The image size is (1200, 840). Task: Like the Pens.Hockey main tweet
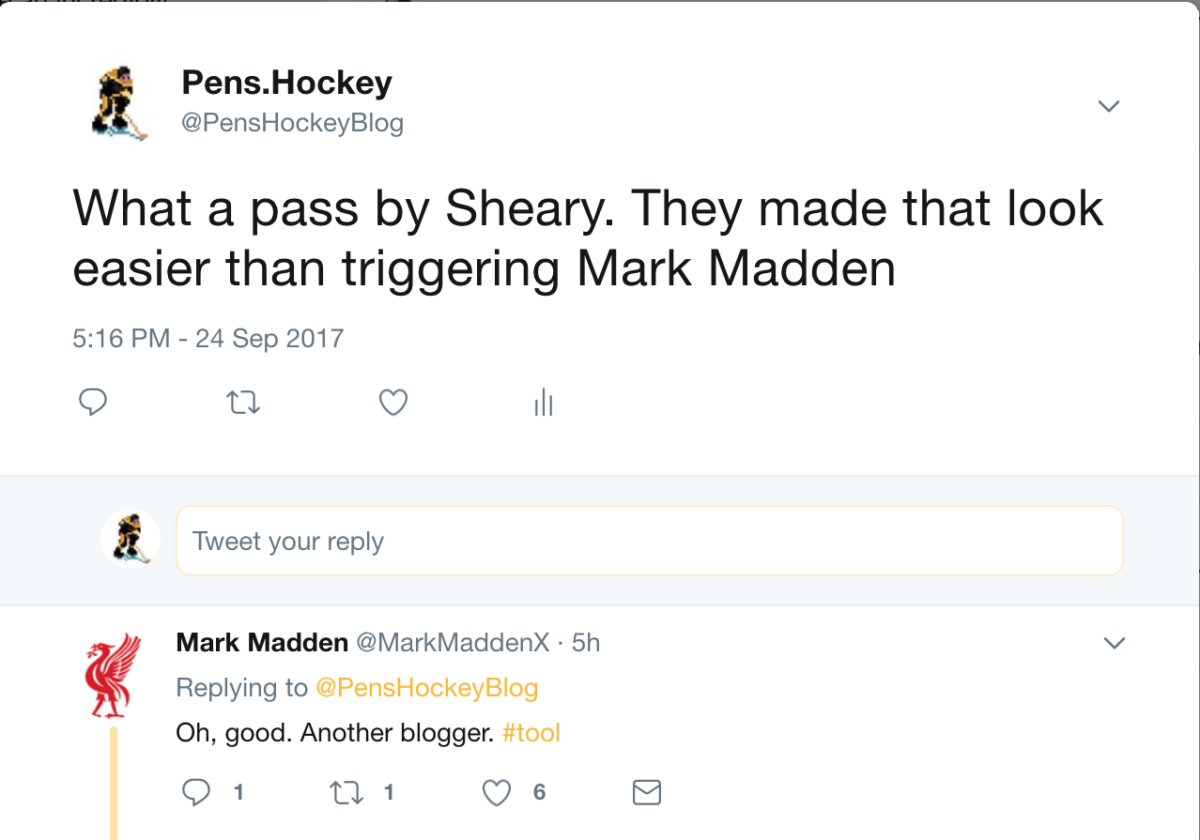coord(394,402)
